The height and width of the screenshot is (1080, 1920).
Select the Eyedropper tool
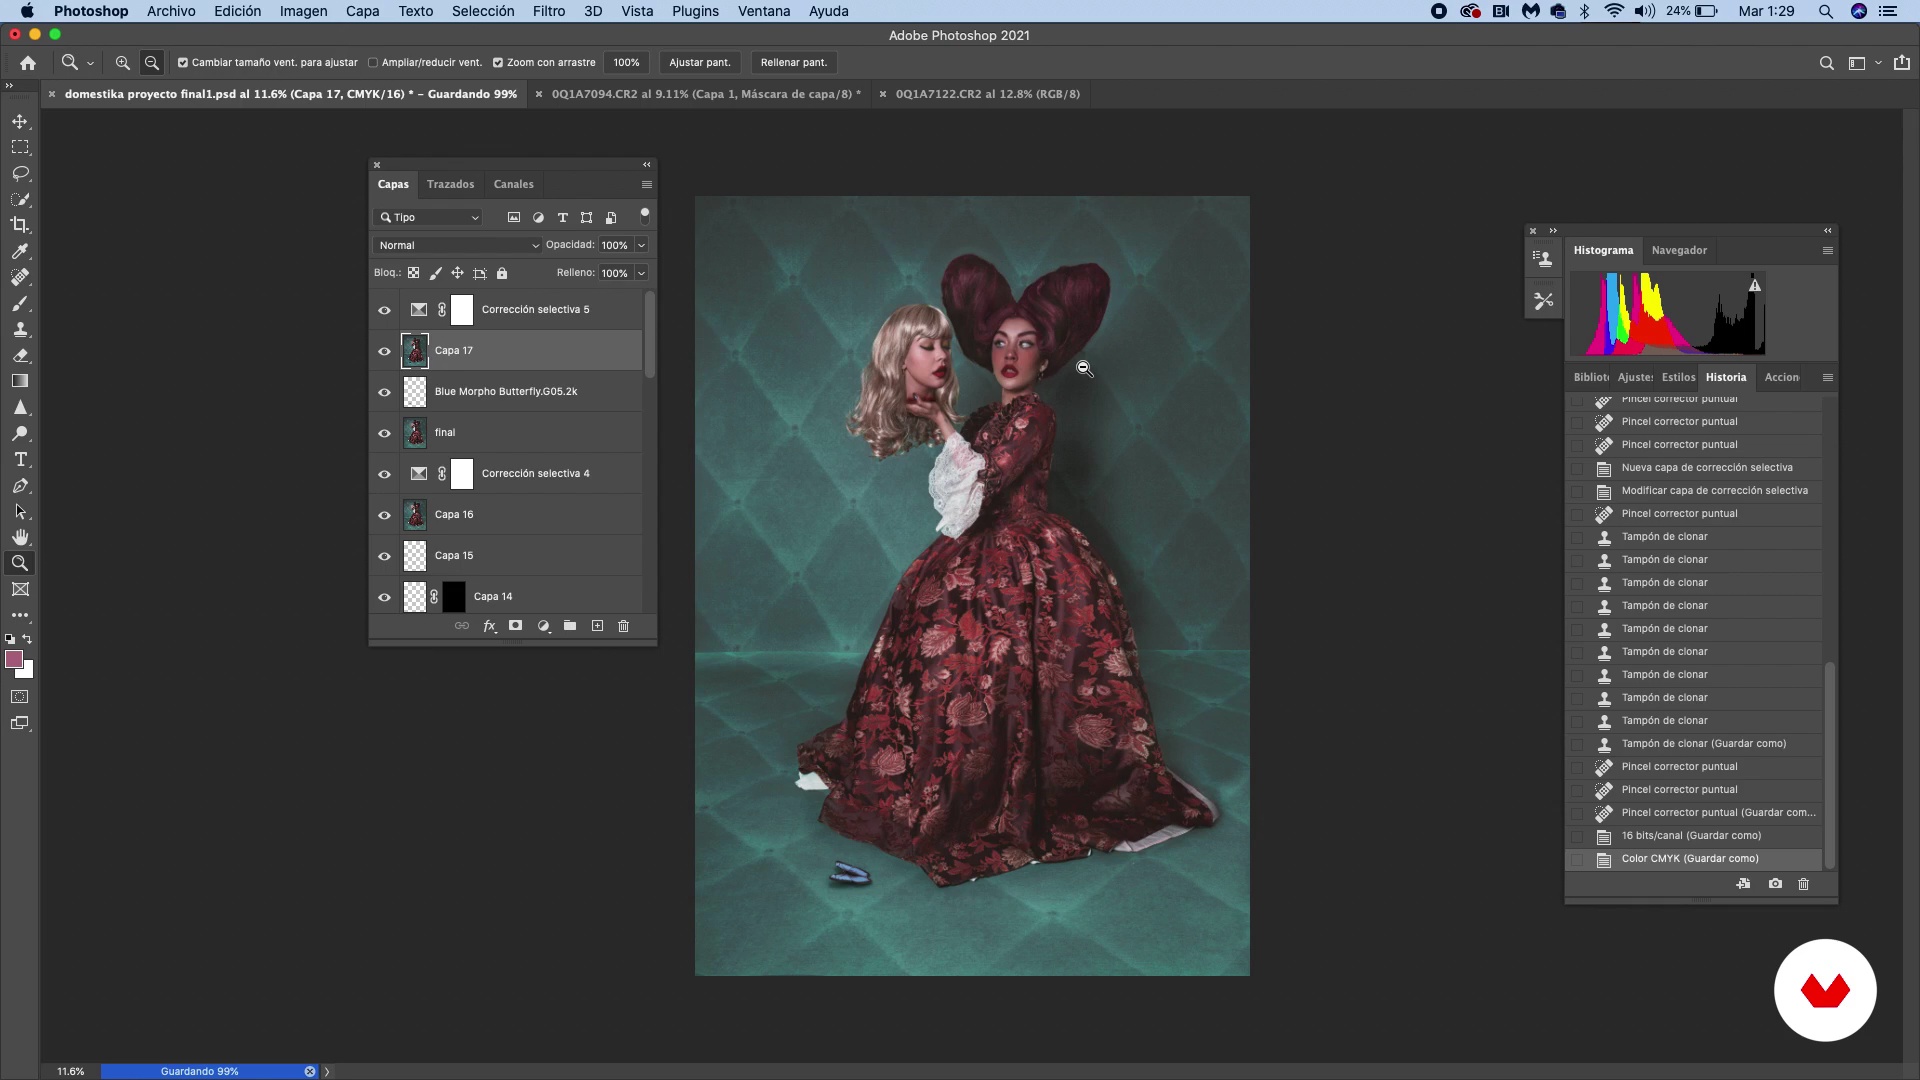20,251
